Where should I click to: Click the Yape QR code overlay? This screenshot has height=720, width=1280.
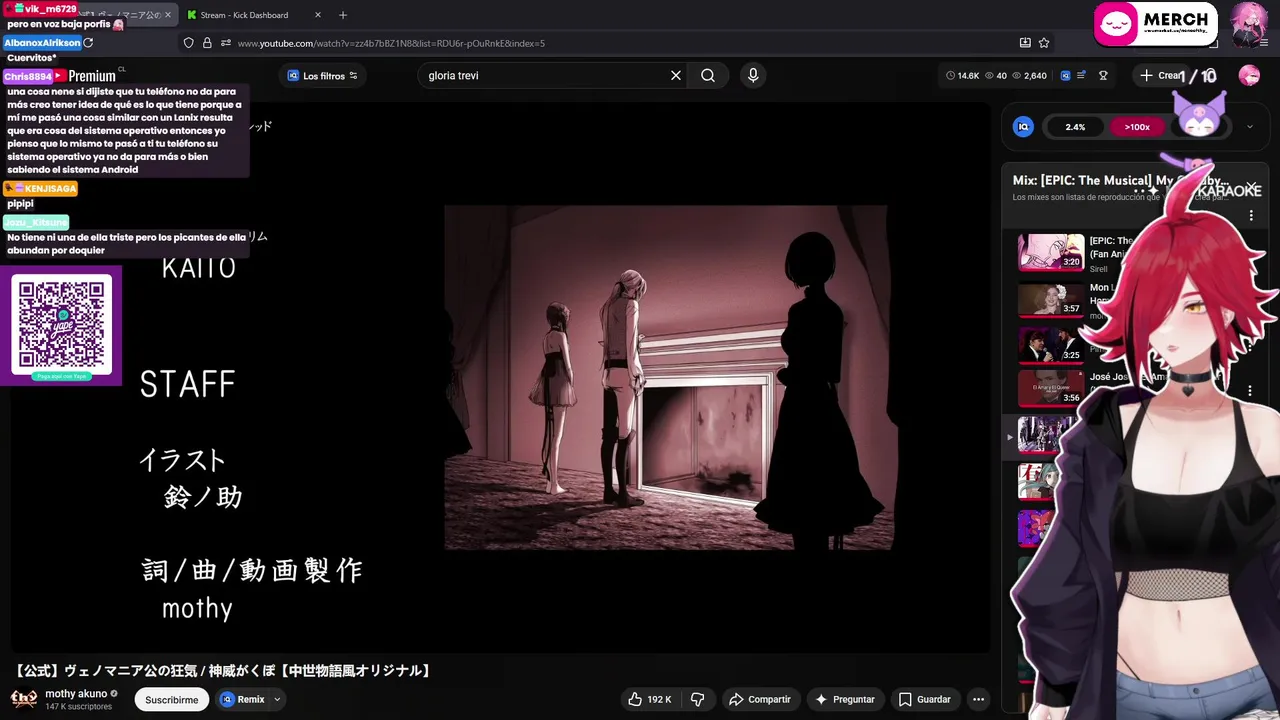[61, 325]
